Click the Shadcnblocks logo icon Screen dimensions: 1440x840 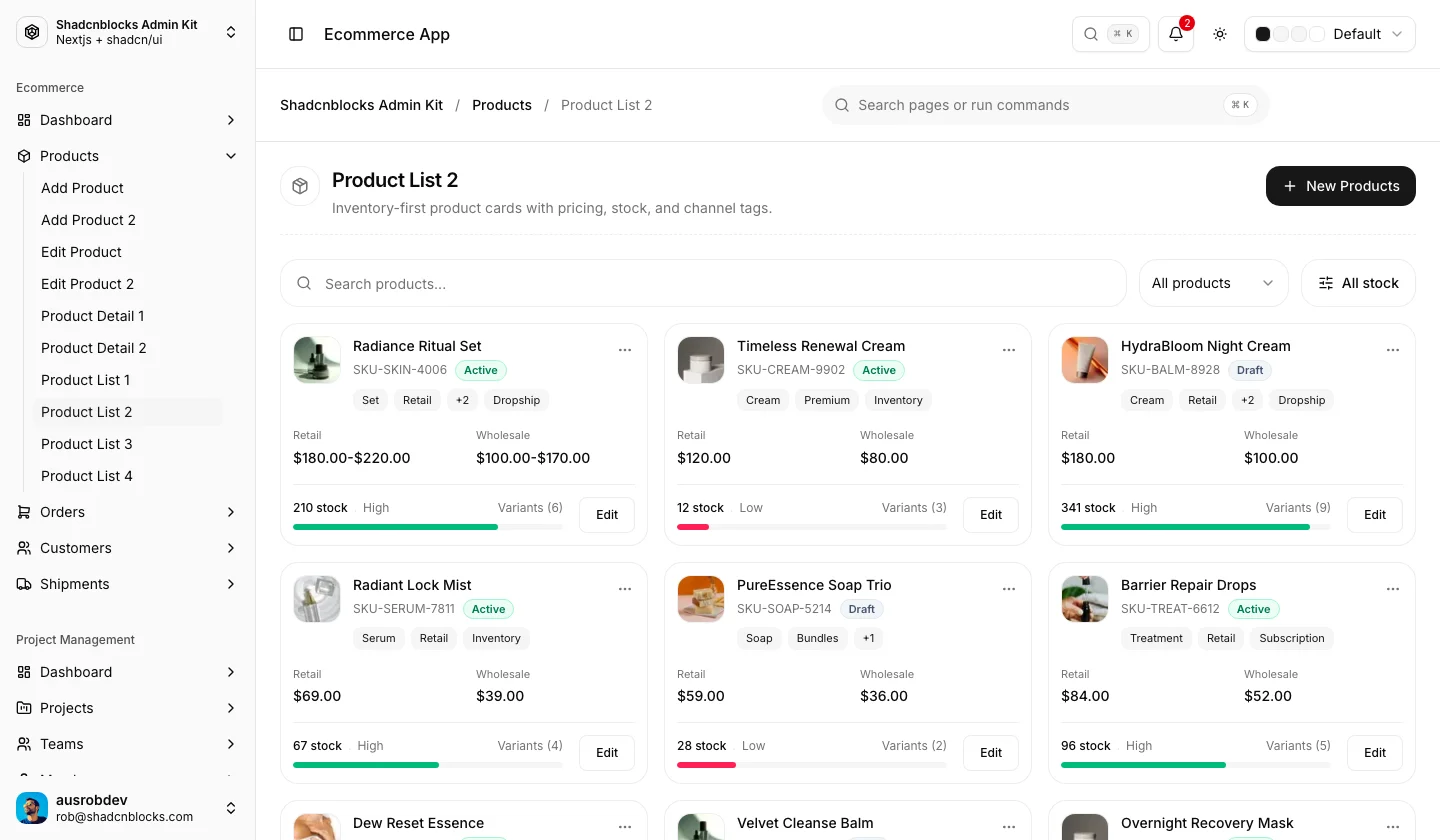pyautogui.click(x=32, y=32)
